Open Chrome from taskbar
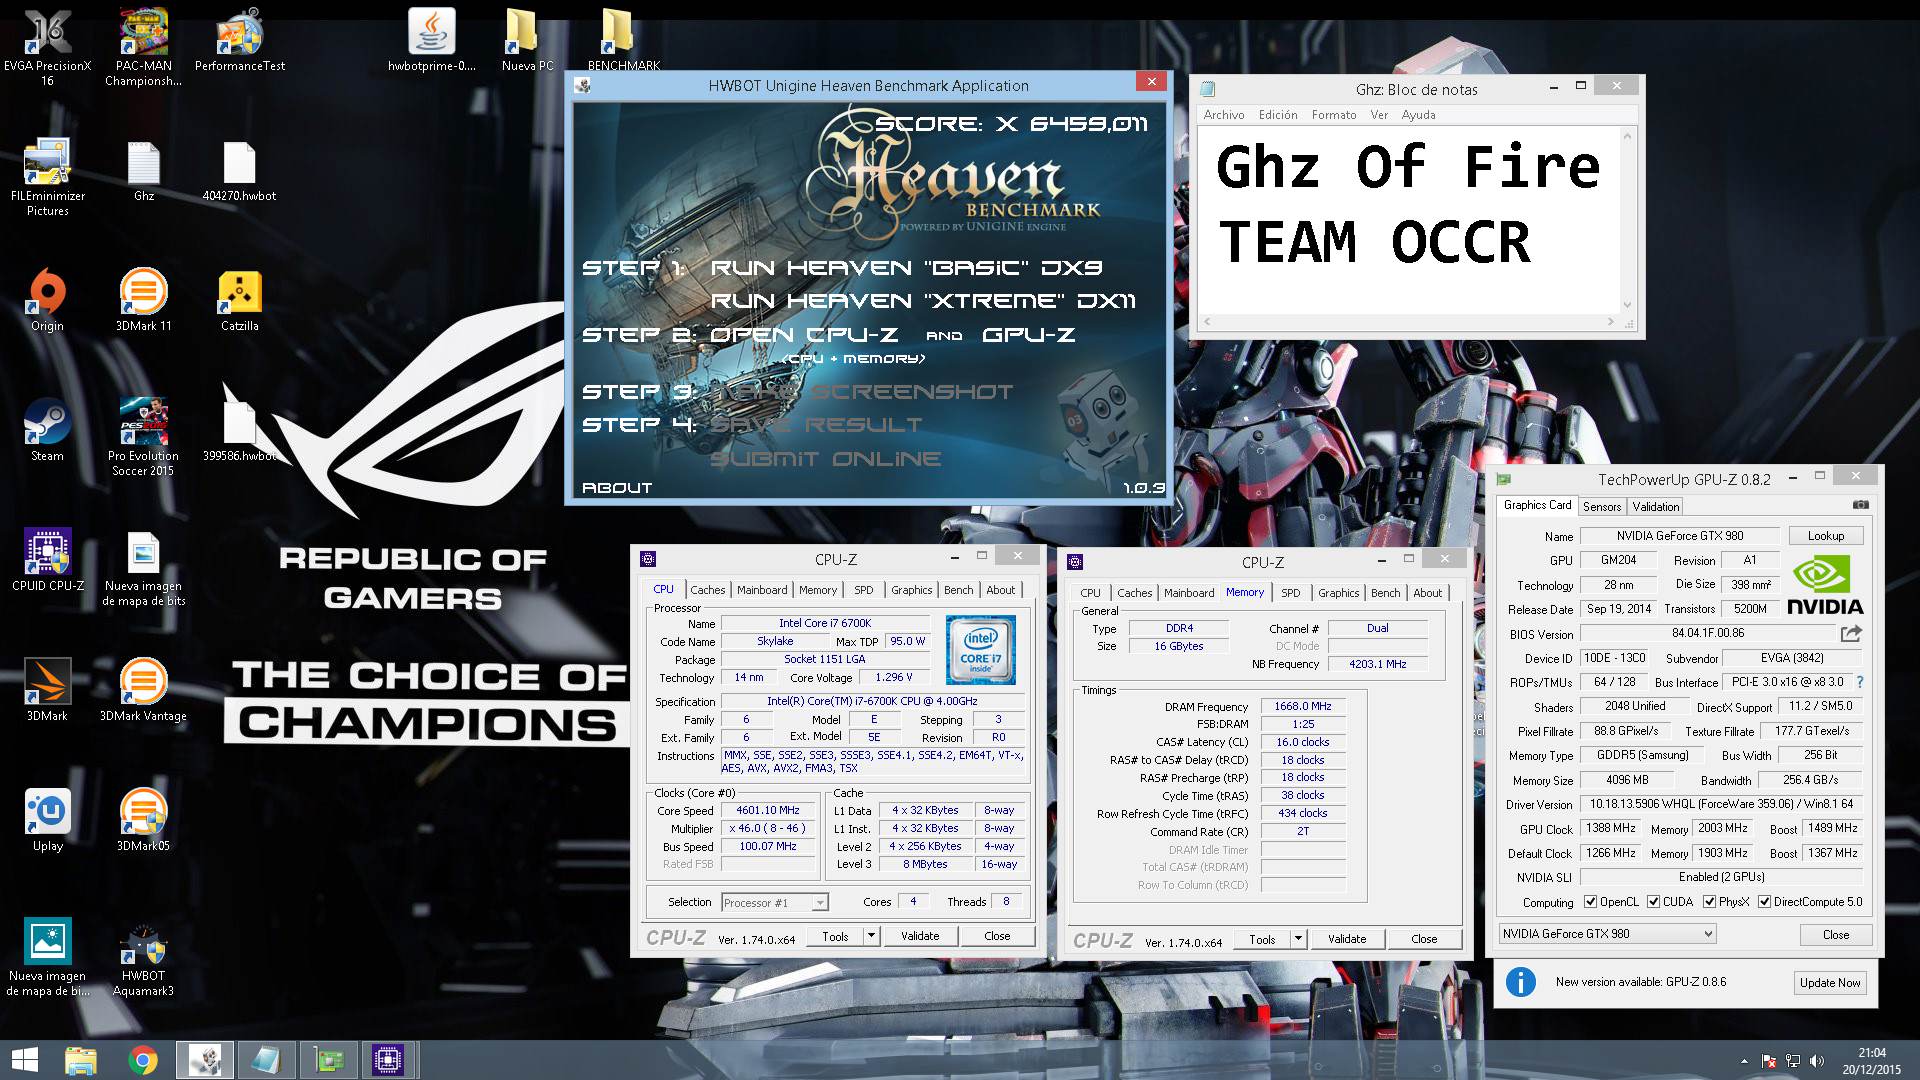 [x=143, y=1060]
